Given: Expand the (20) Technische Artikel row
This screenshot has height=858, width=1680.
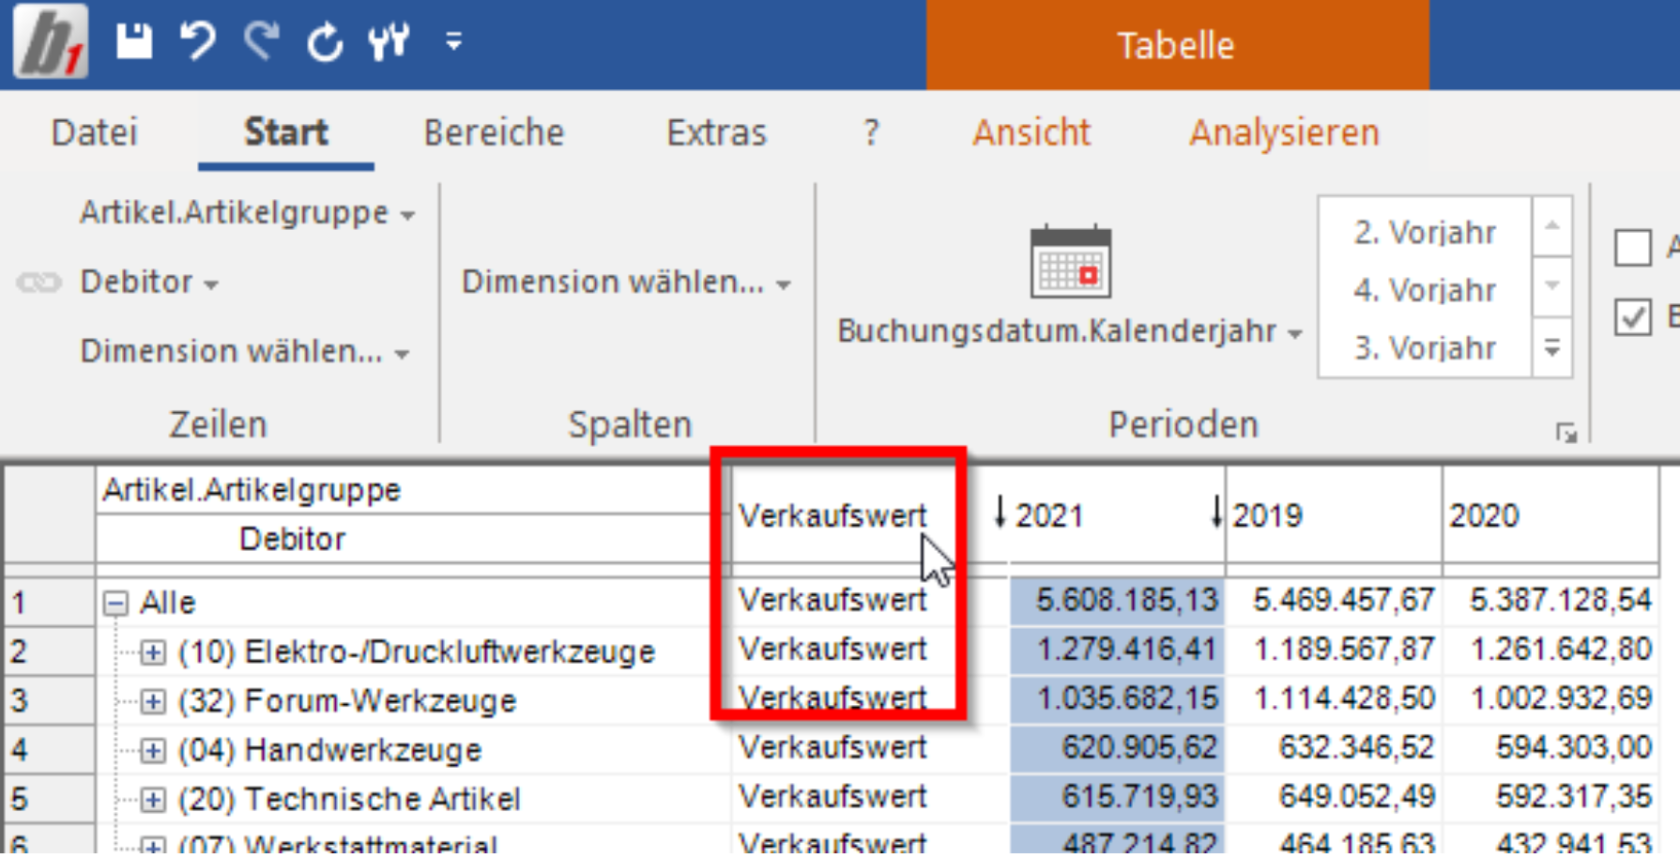Looking at the screenshot, I should pyautogui.click(x=152, y=799).
